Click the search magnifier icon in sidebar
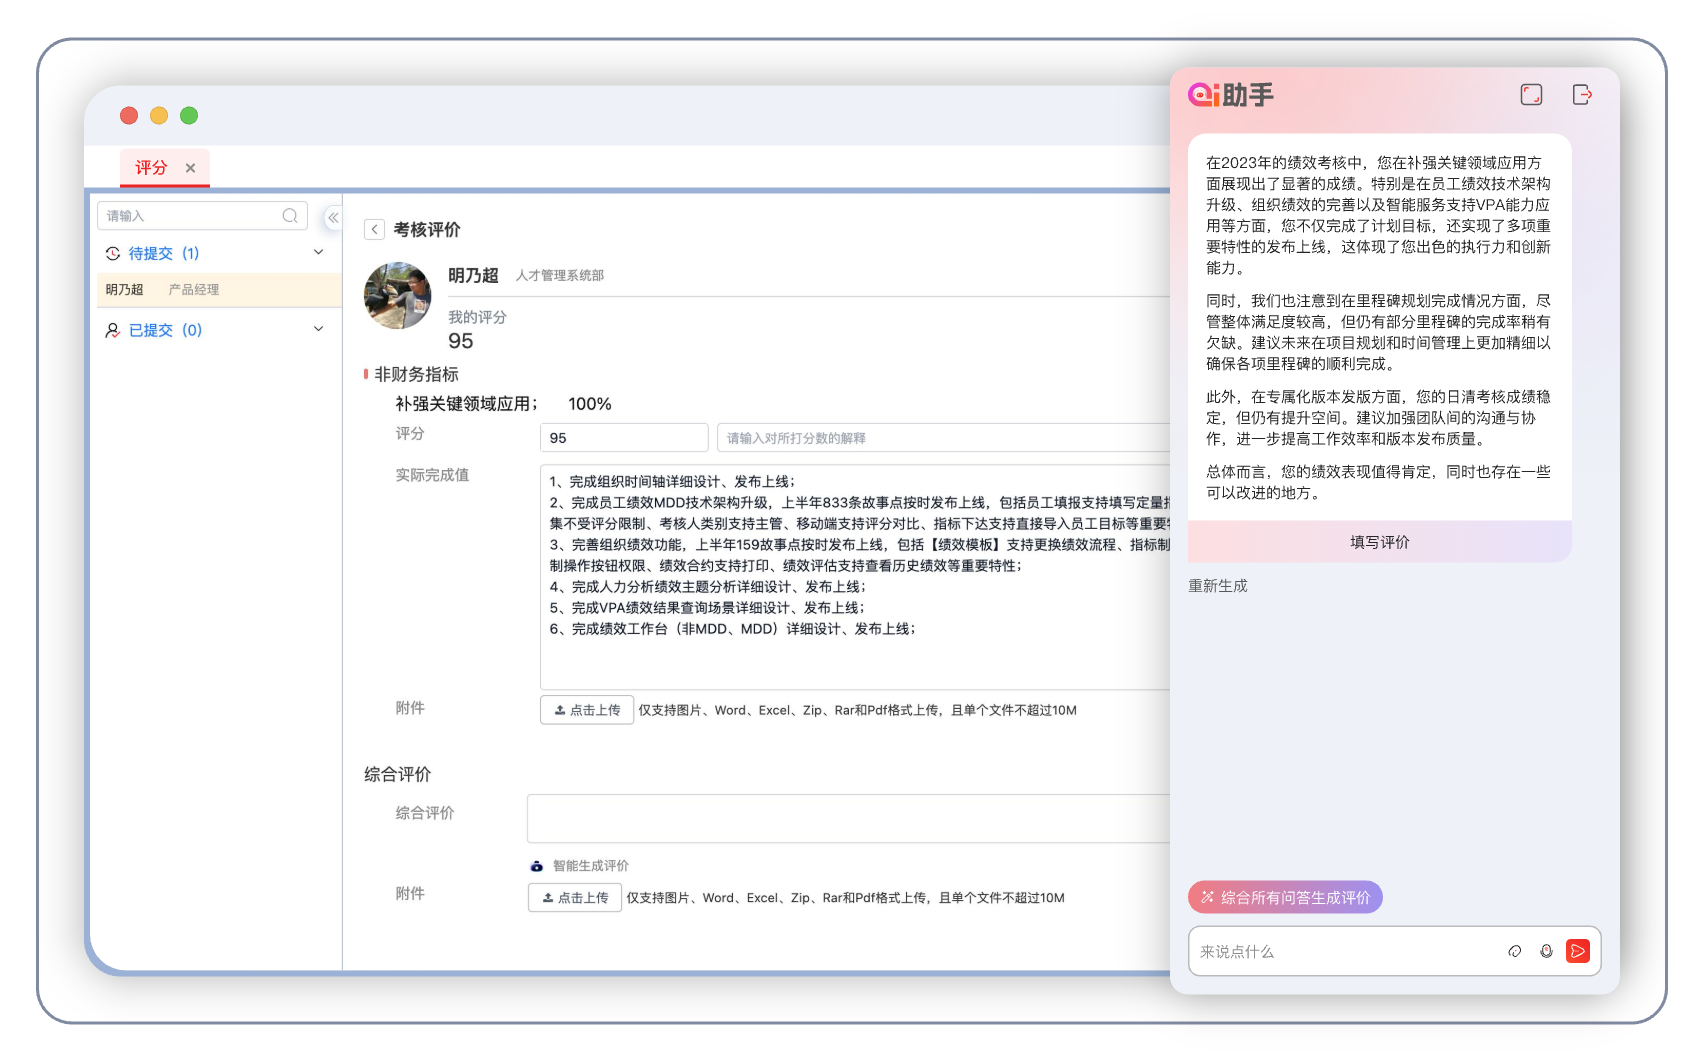This screenshot has height=1062, width=1704. [290, 216]
